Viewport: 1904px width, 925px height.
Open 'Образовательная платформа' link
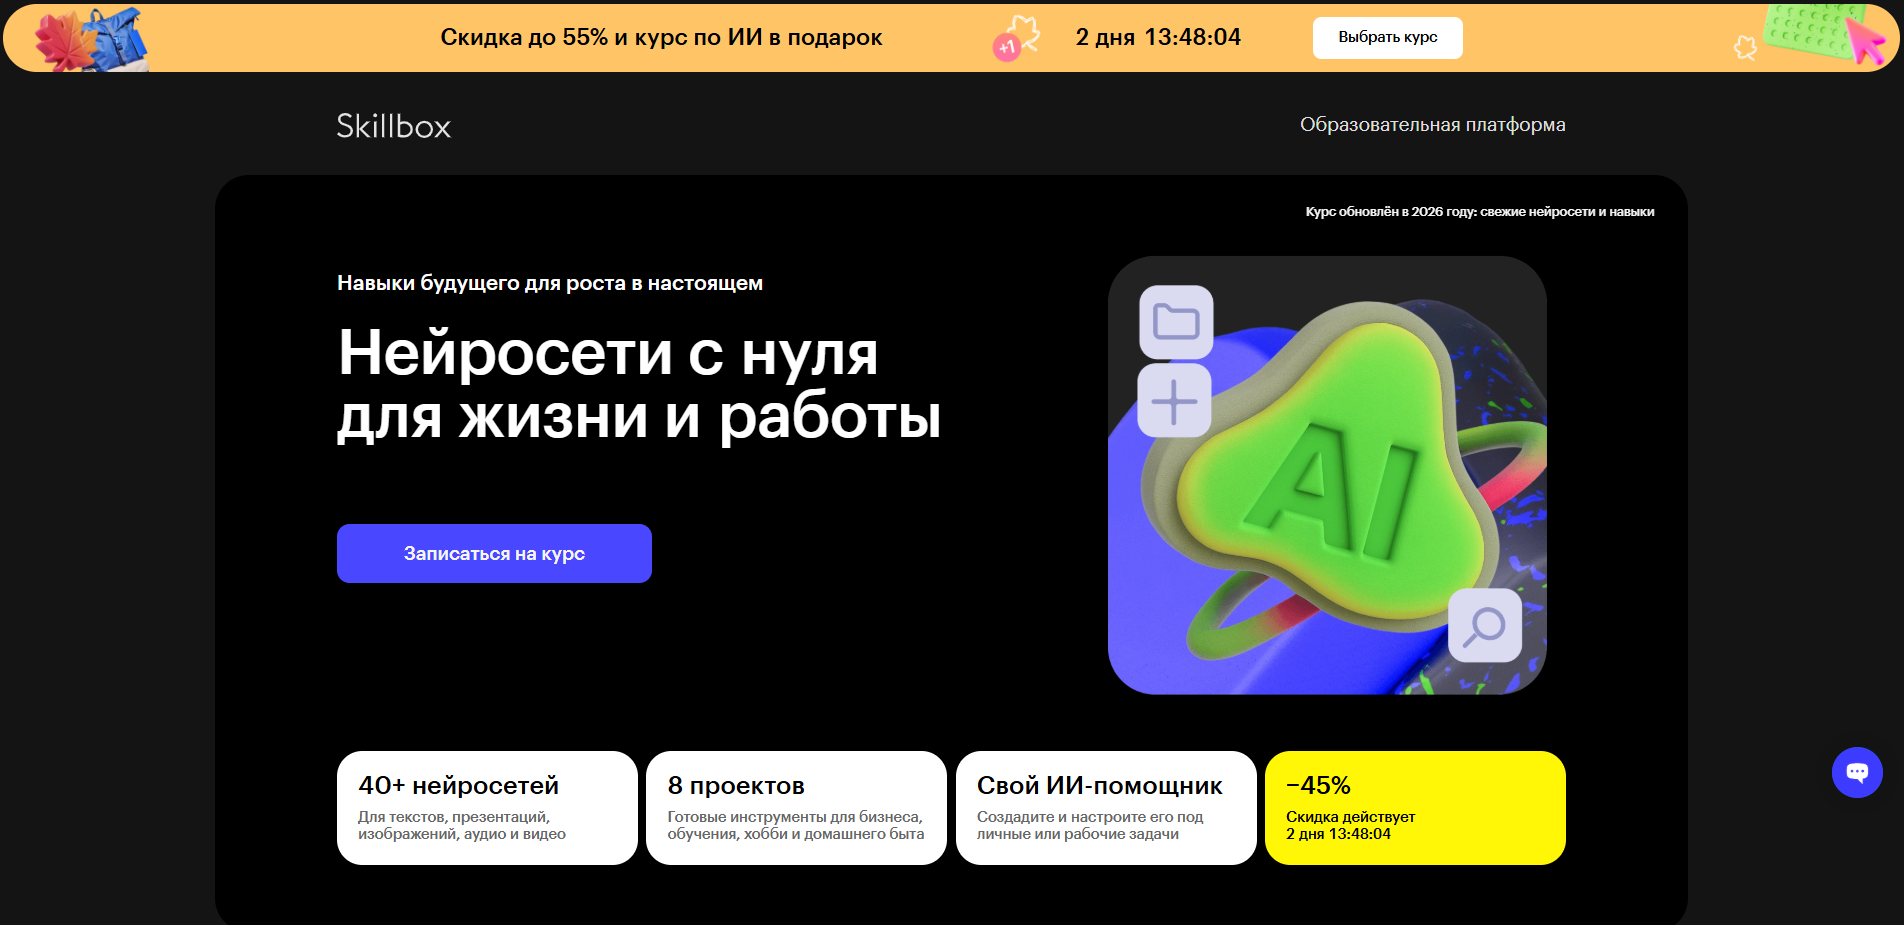click(1432, 125)
